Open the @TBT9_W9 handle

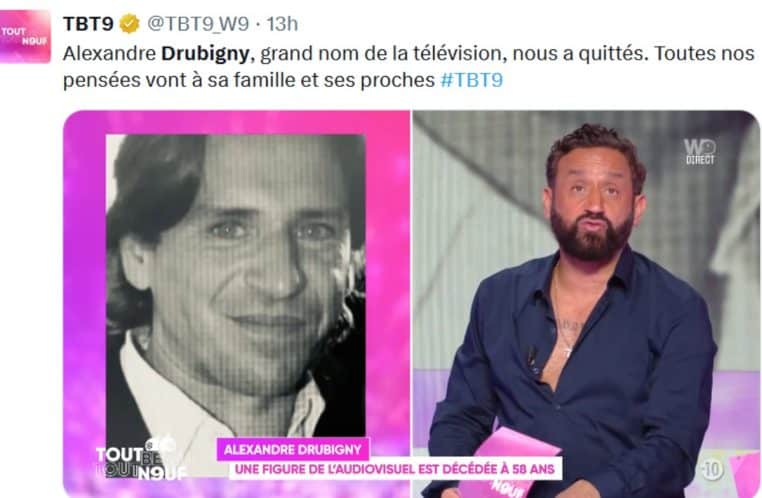click(x=198, y=24)
